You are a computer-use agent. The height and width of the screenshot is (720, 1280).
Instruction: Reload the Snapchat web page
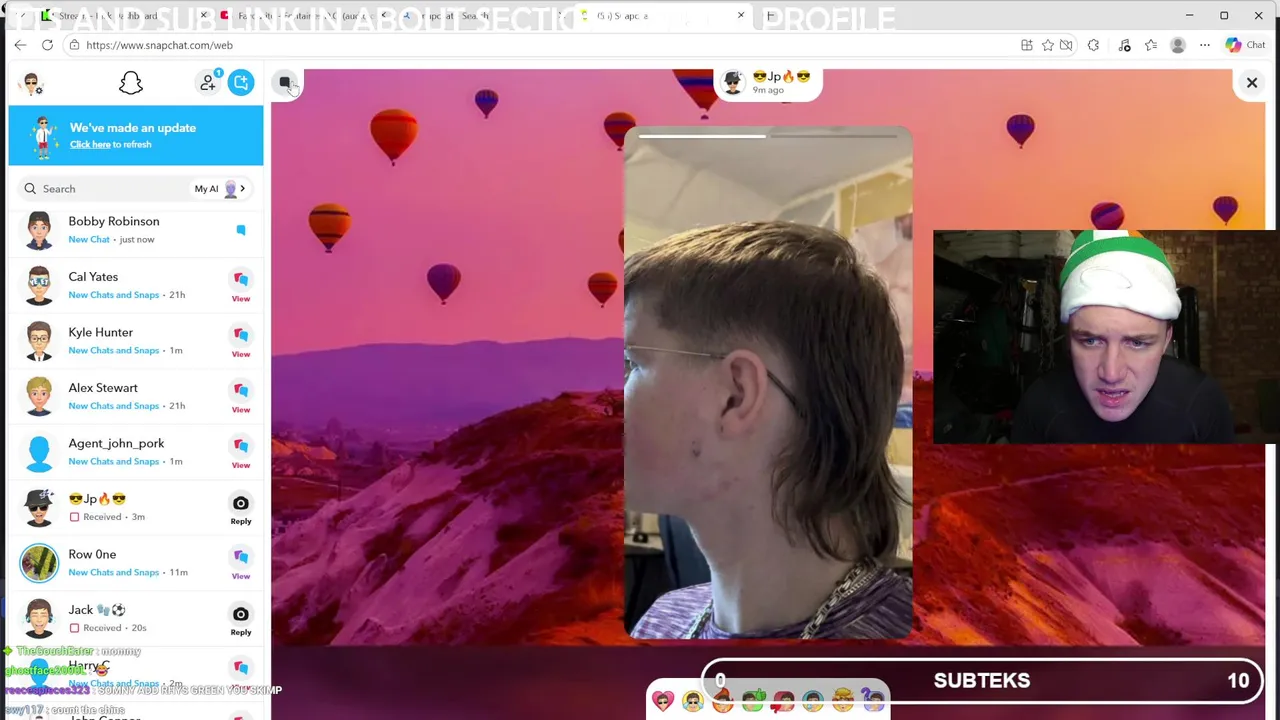[x=47, y=45]
